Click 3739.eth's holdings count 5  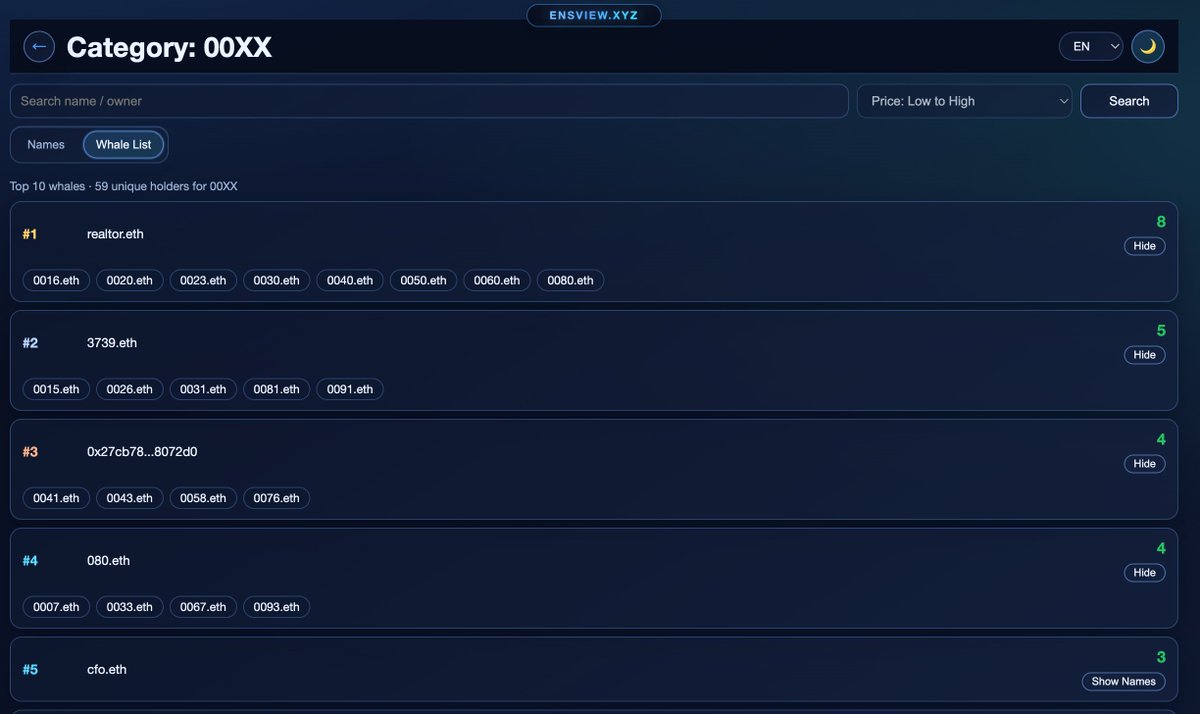click(x=1161, y=331)
